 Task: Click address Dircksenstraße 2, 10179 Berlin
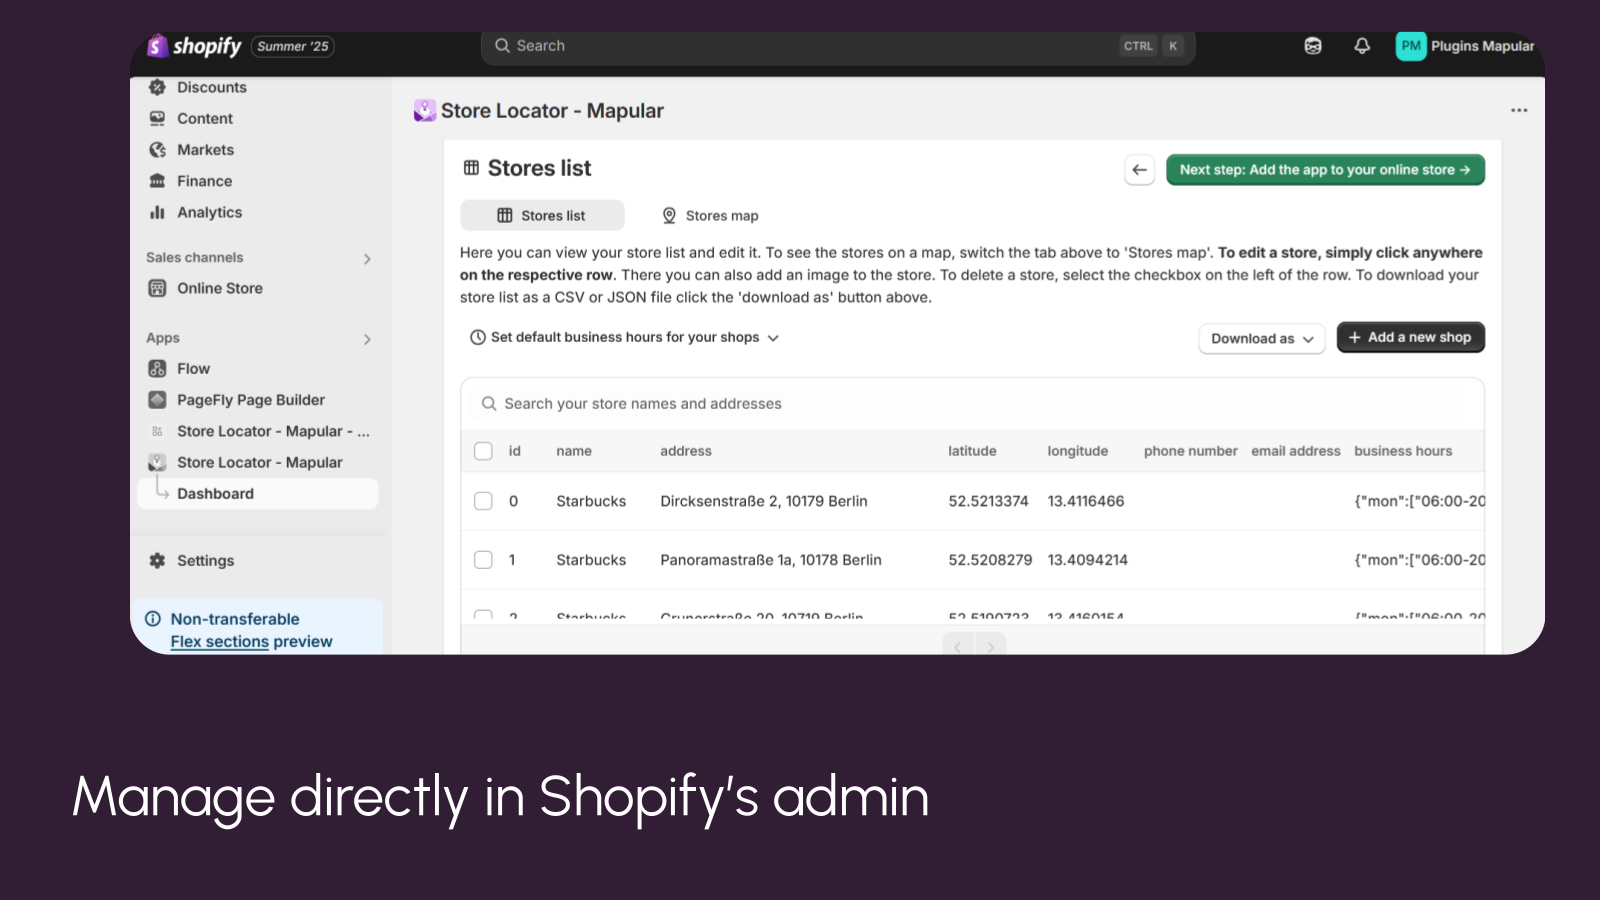764,501
